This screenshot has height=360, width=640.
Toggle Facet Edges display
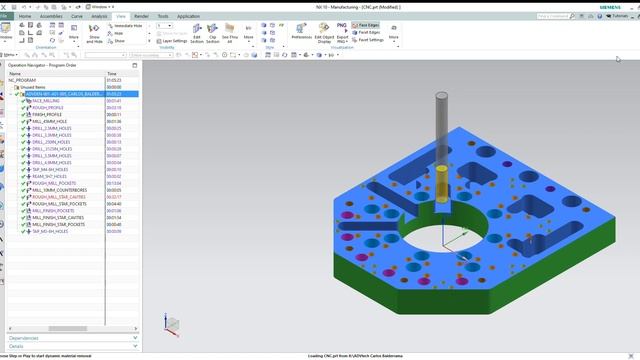(366, 33)
